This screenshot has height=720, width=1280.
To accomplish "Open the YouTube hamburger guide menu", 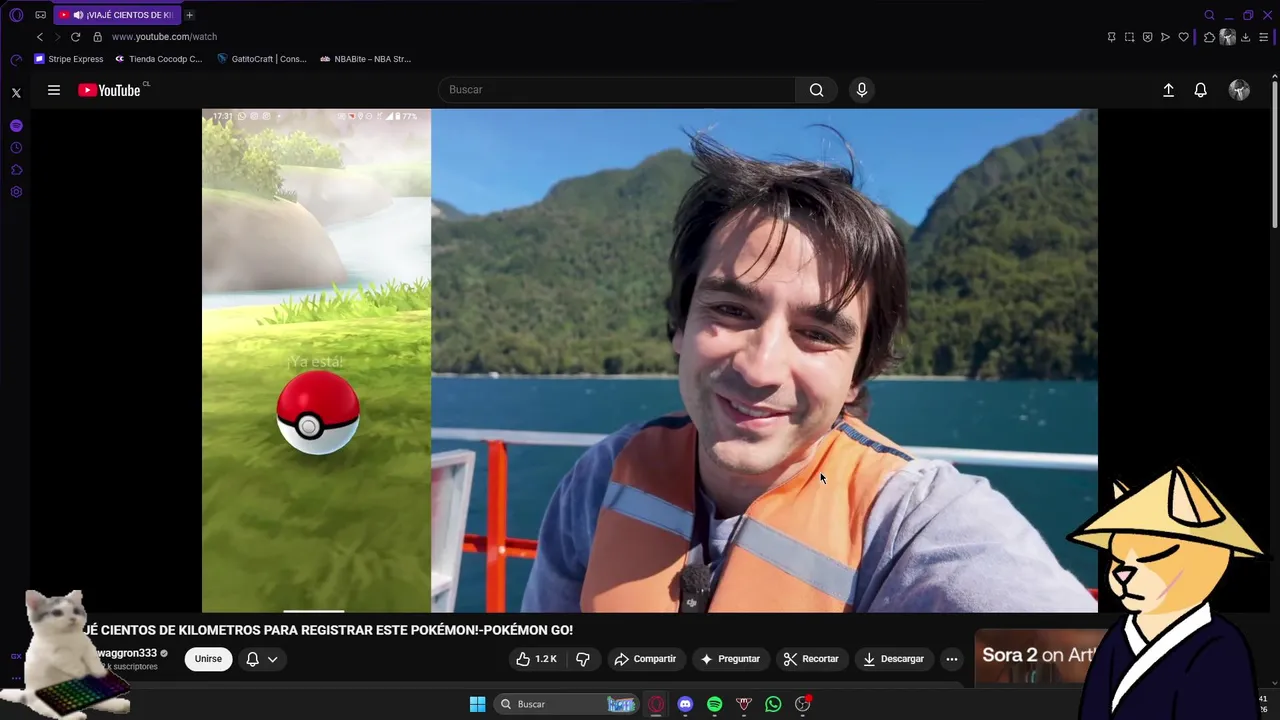I will [54, 90].
